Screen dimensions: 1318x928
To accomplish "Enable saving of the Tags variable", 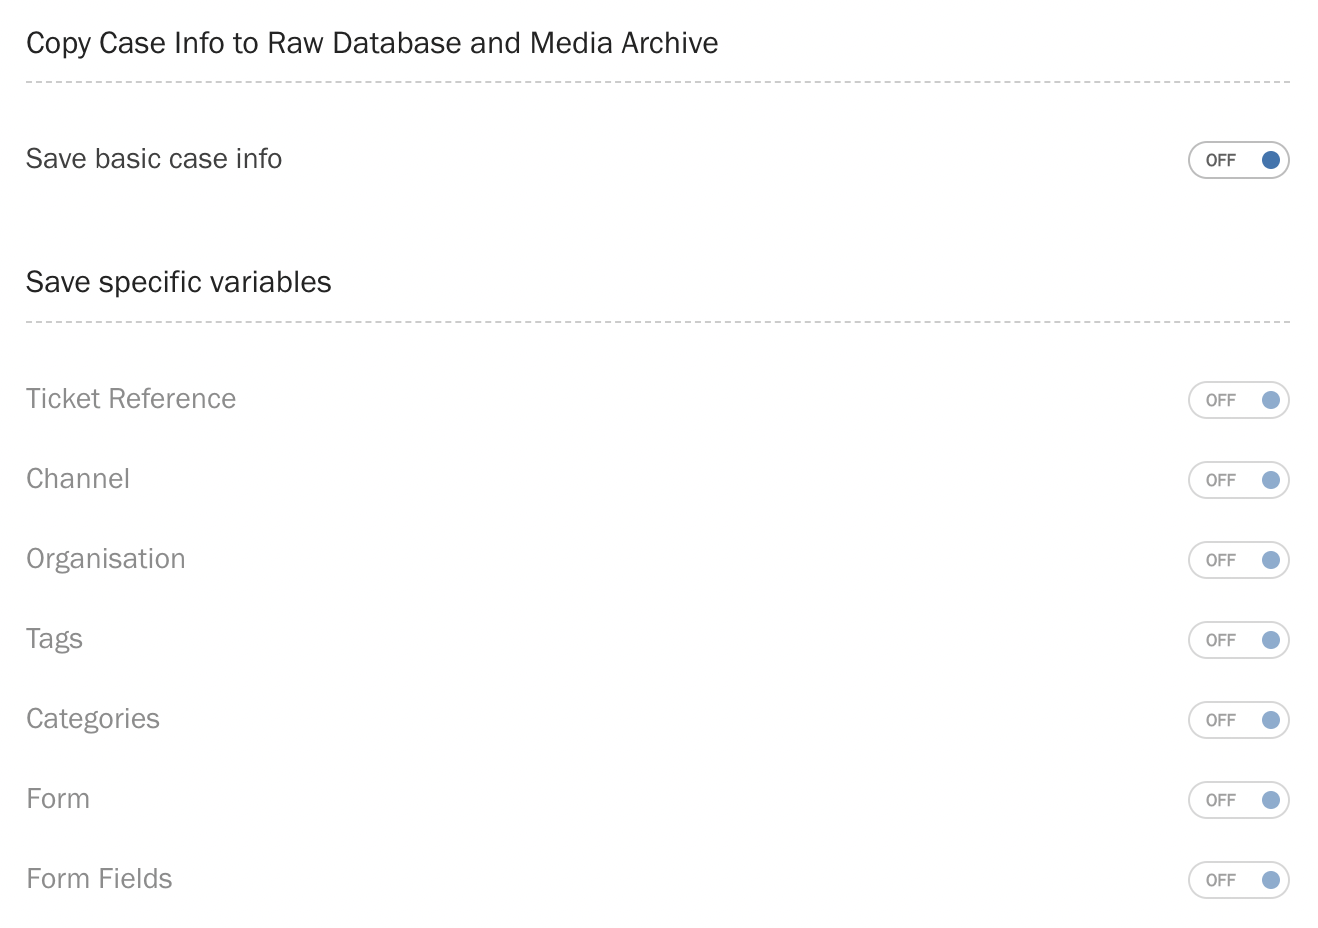I will [x=1238, y=640].
